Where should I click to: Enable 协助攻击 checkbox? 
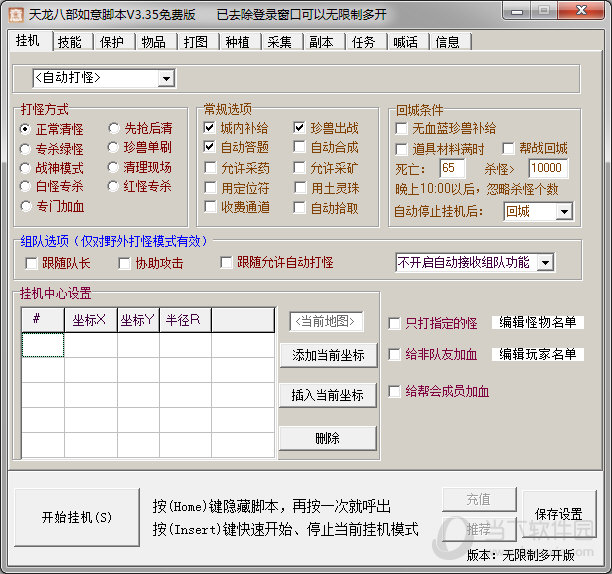click(x=124, y=263)
